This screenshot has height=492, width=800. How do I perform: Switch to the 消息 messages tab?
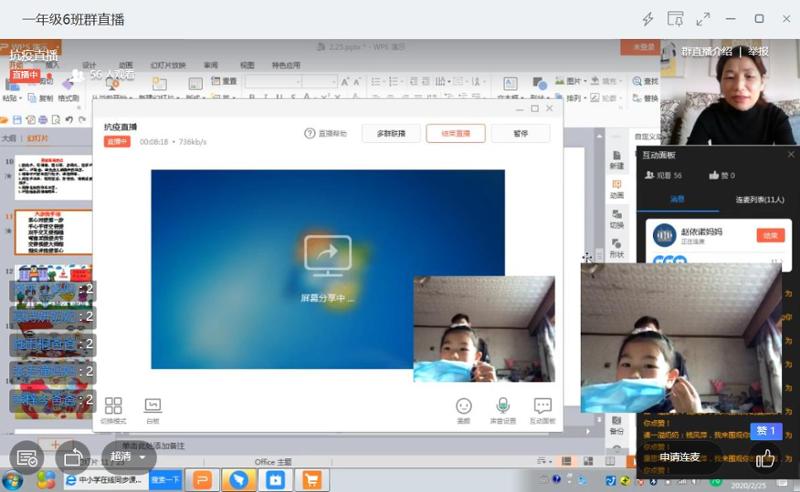(677, 200)
